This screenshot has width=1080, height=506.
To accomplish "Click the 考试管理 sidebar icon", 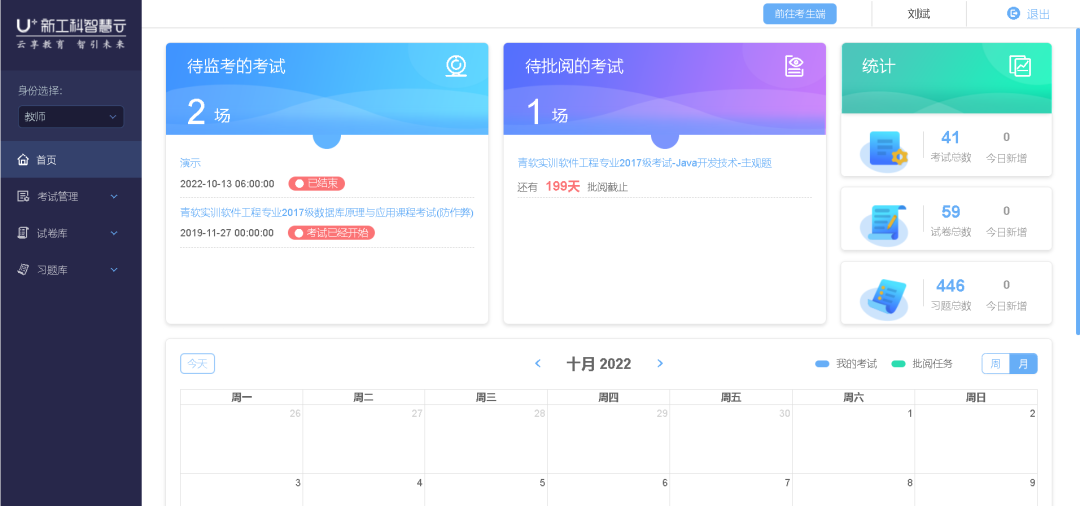I will click(23, 196).
